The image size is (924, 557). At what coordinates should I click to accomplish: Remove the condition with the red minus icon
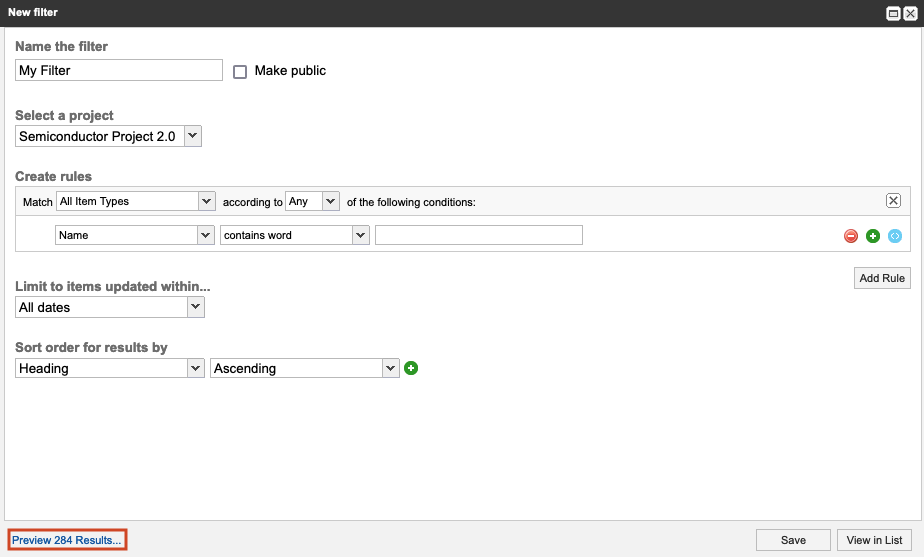pyautogui.click(x=851, y=236)
